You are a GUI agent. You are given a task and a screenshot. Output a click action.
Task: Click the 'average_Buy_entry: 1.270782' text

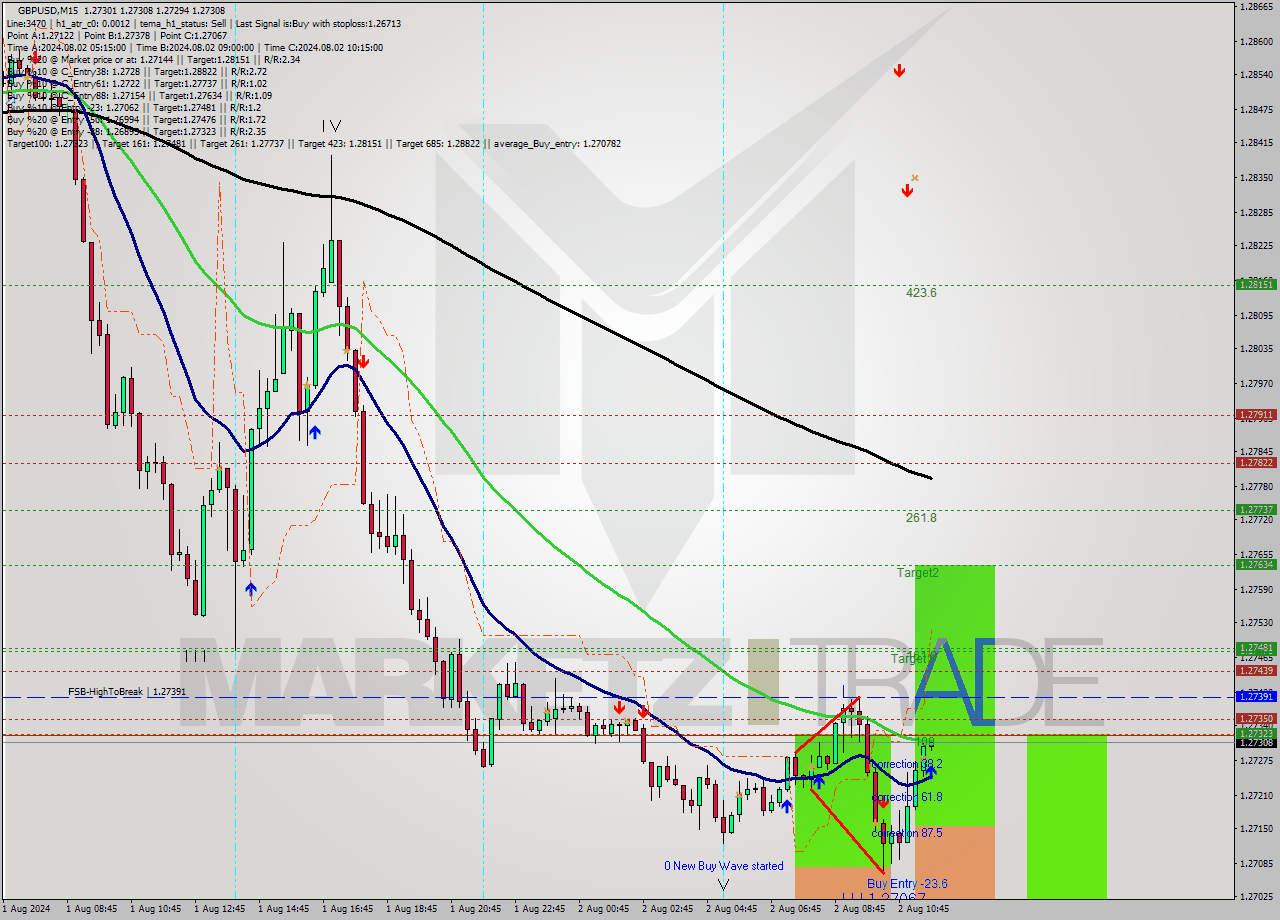coord(556,144)
